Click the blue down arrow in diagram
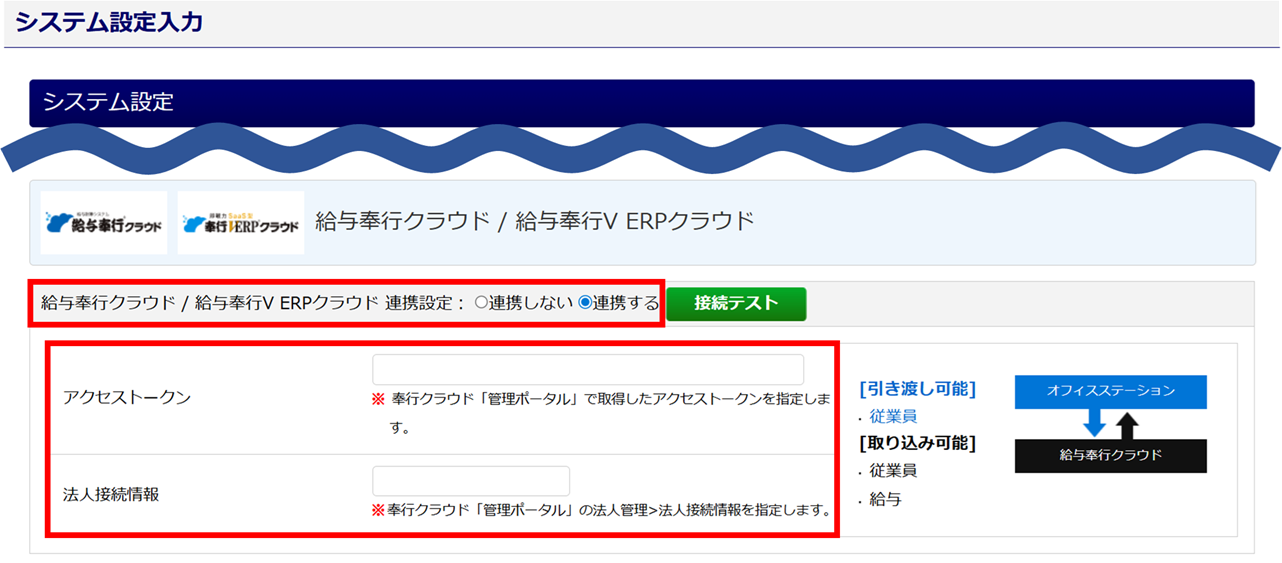The height and width of the screenshot is (563, 1282). coord(1094,422)
